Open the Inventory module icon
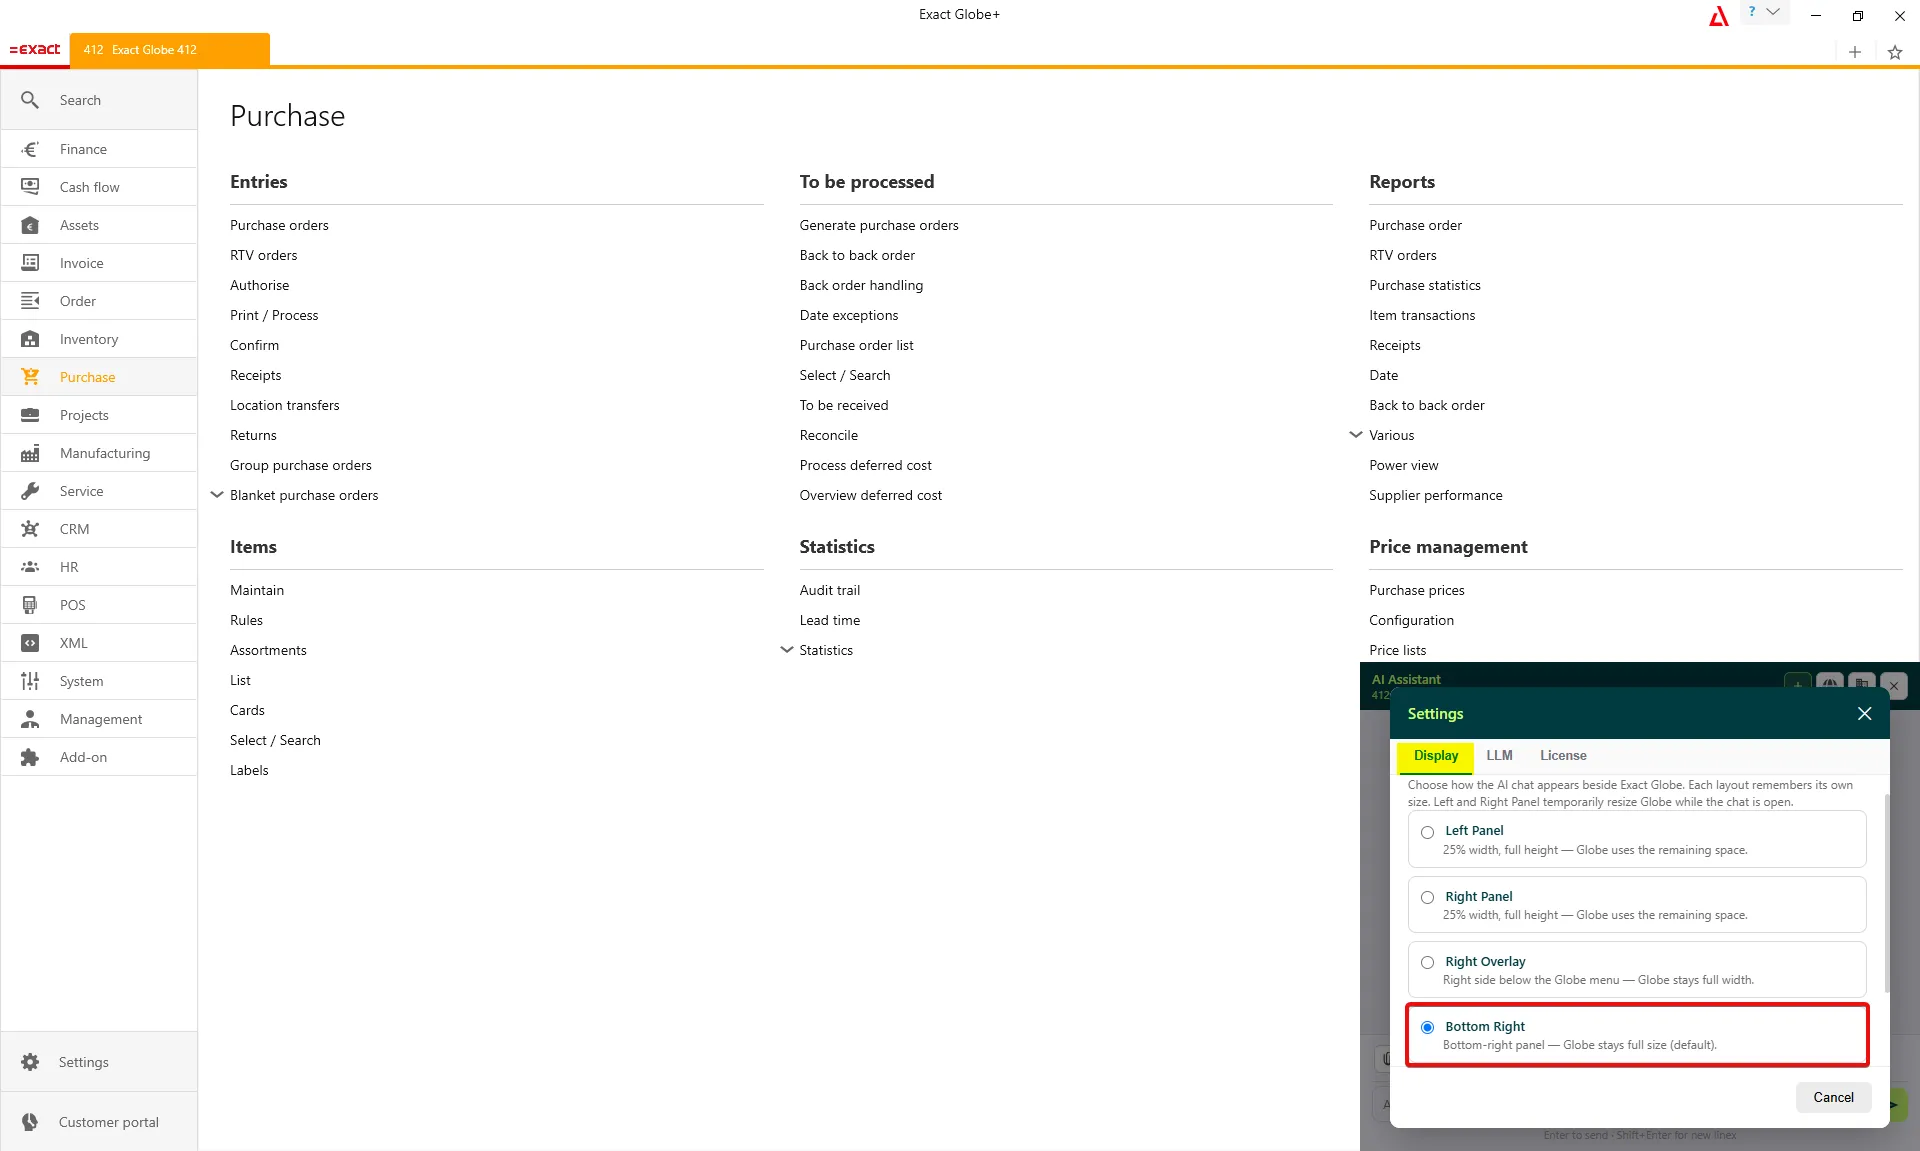The height and width of the screenshot is (1151, 1920). point(30,339)
